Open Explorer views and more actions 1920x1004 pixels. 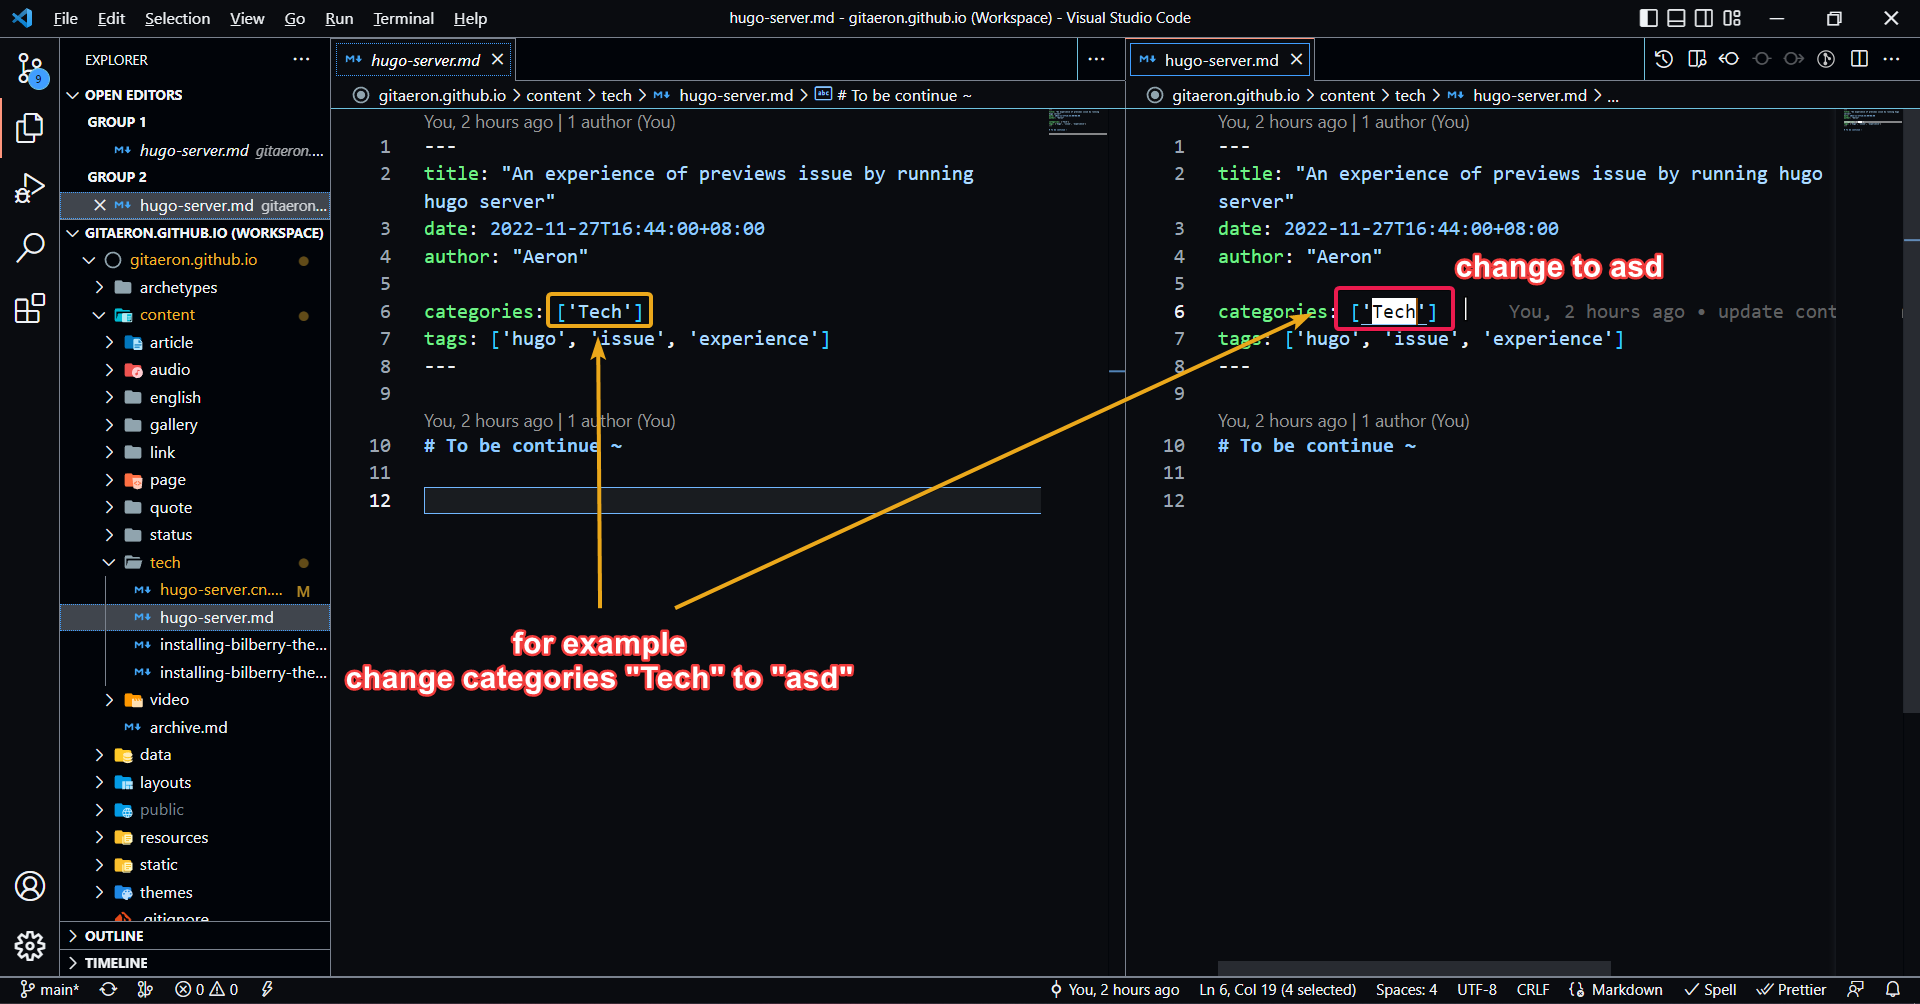coord(302,59)
